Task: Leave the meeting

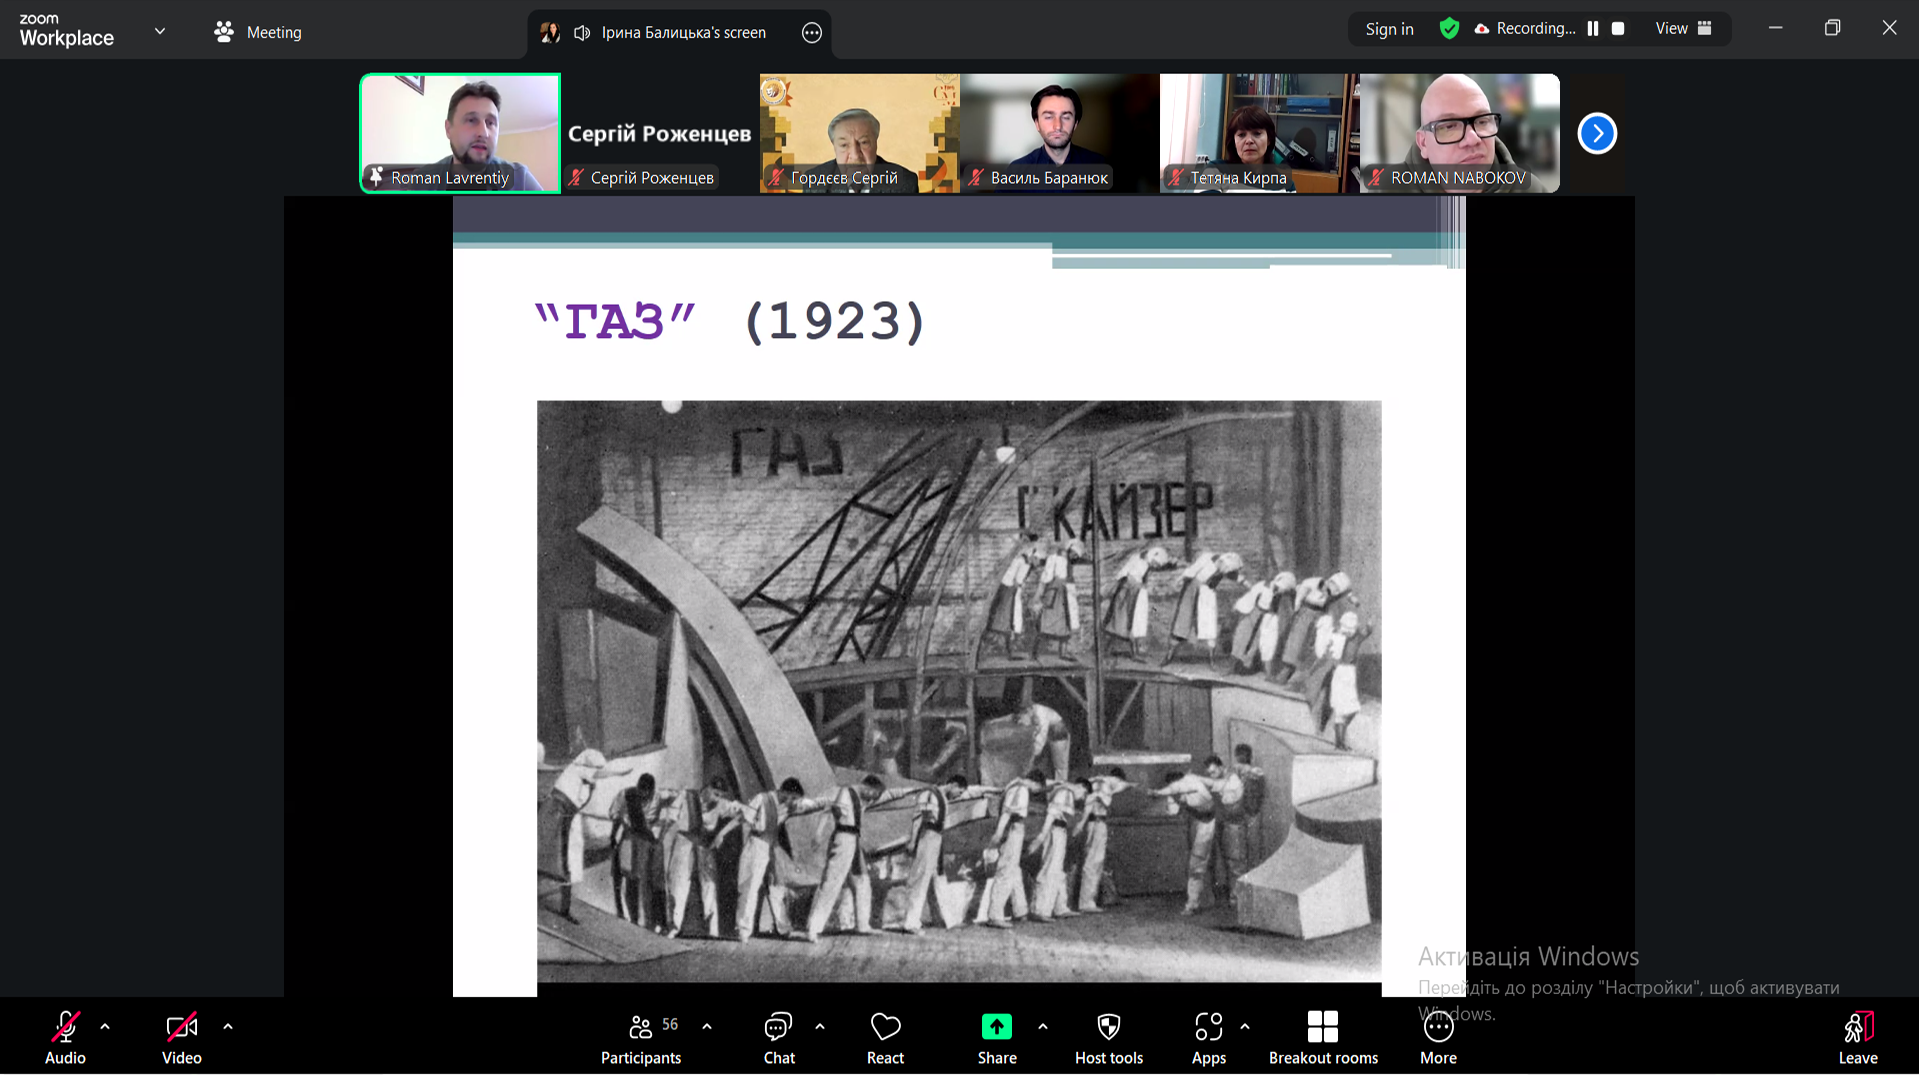Action: tap(1857, 1038)
